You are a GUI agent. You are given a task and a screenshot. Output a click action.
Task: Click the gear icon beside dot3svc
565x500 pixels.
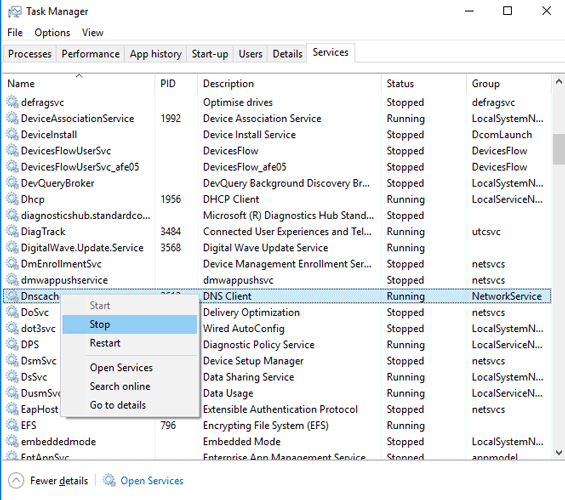[12, 329]
